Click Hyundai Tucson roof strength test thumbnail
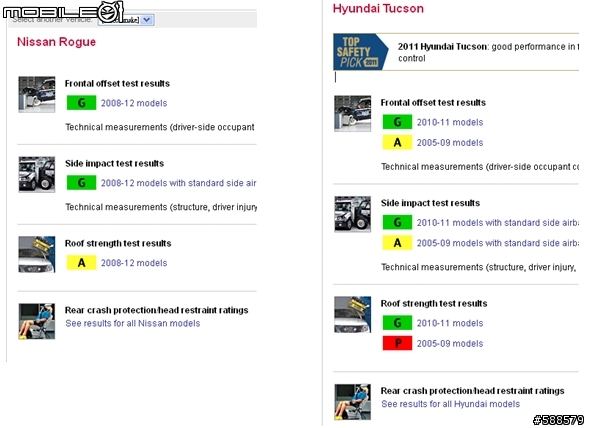The height and width of the screenshot is (428, 590). click(x=353, y=315)
